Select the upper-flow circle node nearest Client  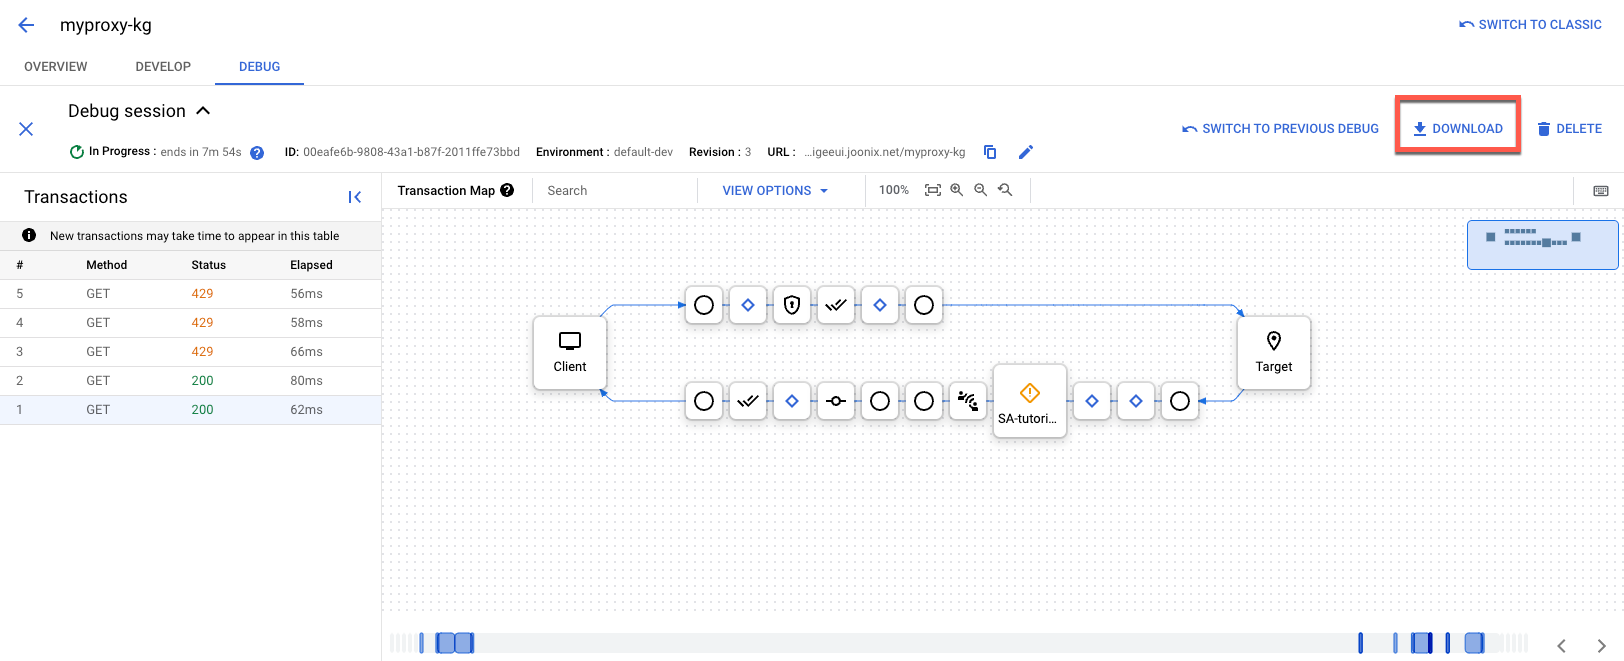[x=704, y=305]
